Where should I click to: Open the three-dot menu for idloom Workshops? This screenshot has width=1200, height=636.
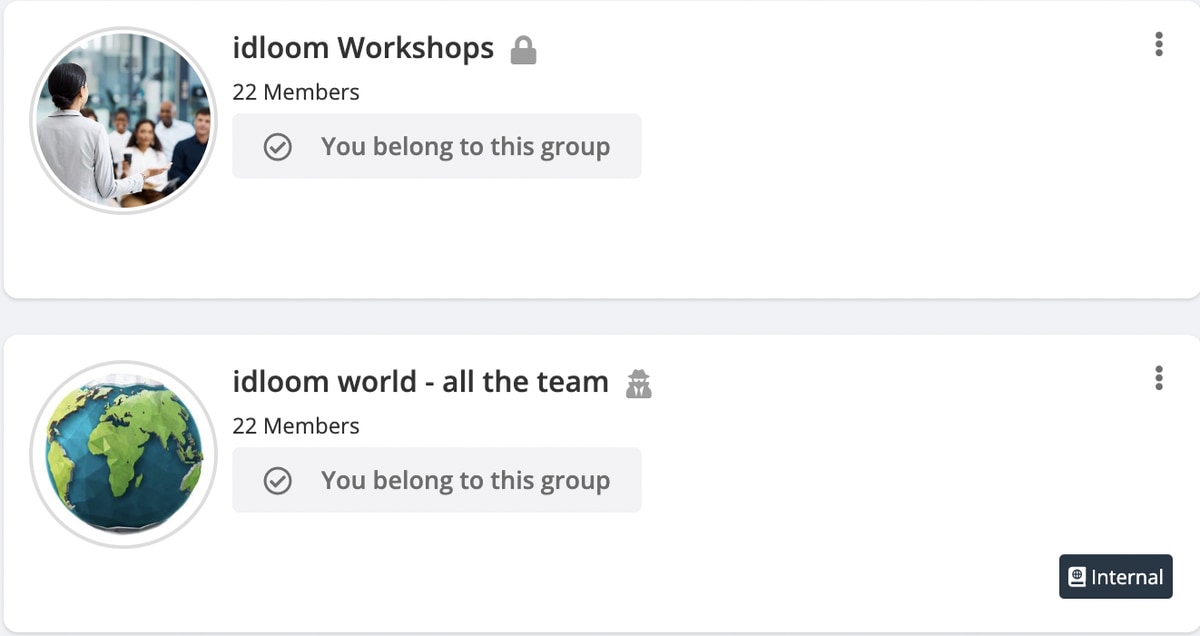[1158, 45]
